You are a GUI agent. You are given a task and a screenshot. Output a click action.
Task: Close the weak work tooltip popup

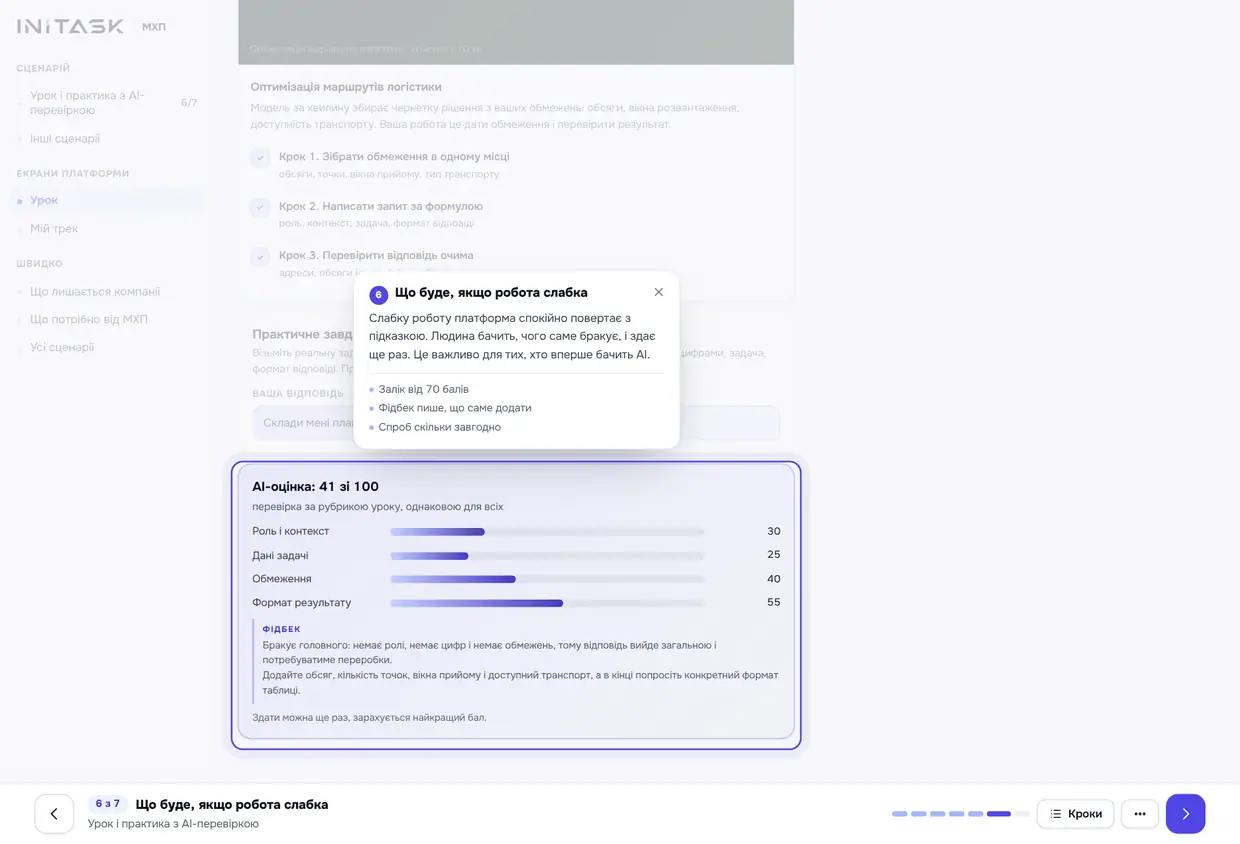pyautogui.click(x=658, y=292)
